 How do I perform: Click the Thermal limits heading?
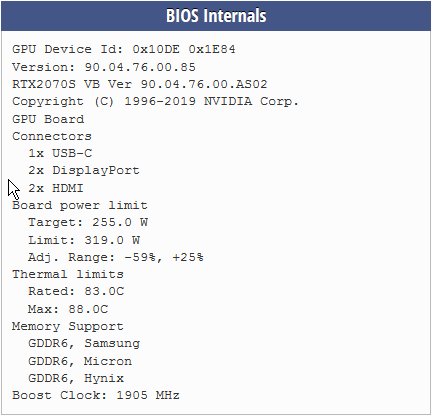(x=68, y=275)
